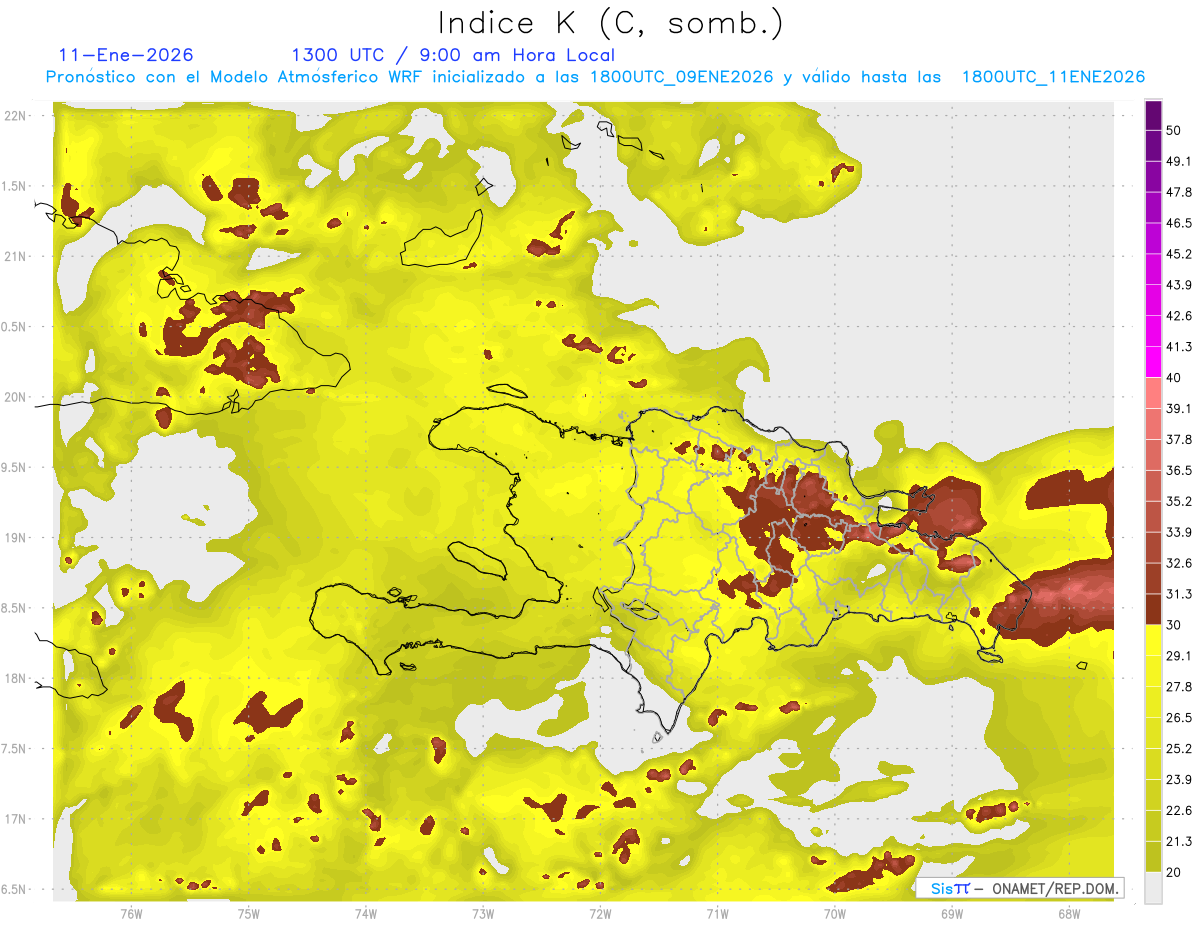
Task: Click the 19N latitude axis label
Action: click(x=16, y=538)
